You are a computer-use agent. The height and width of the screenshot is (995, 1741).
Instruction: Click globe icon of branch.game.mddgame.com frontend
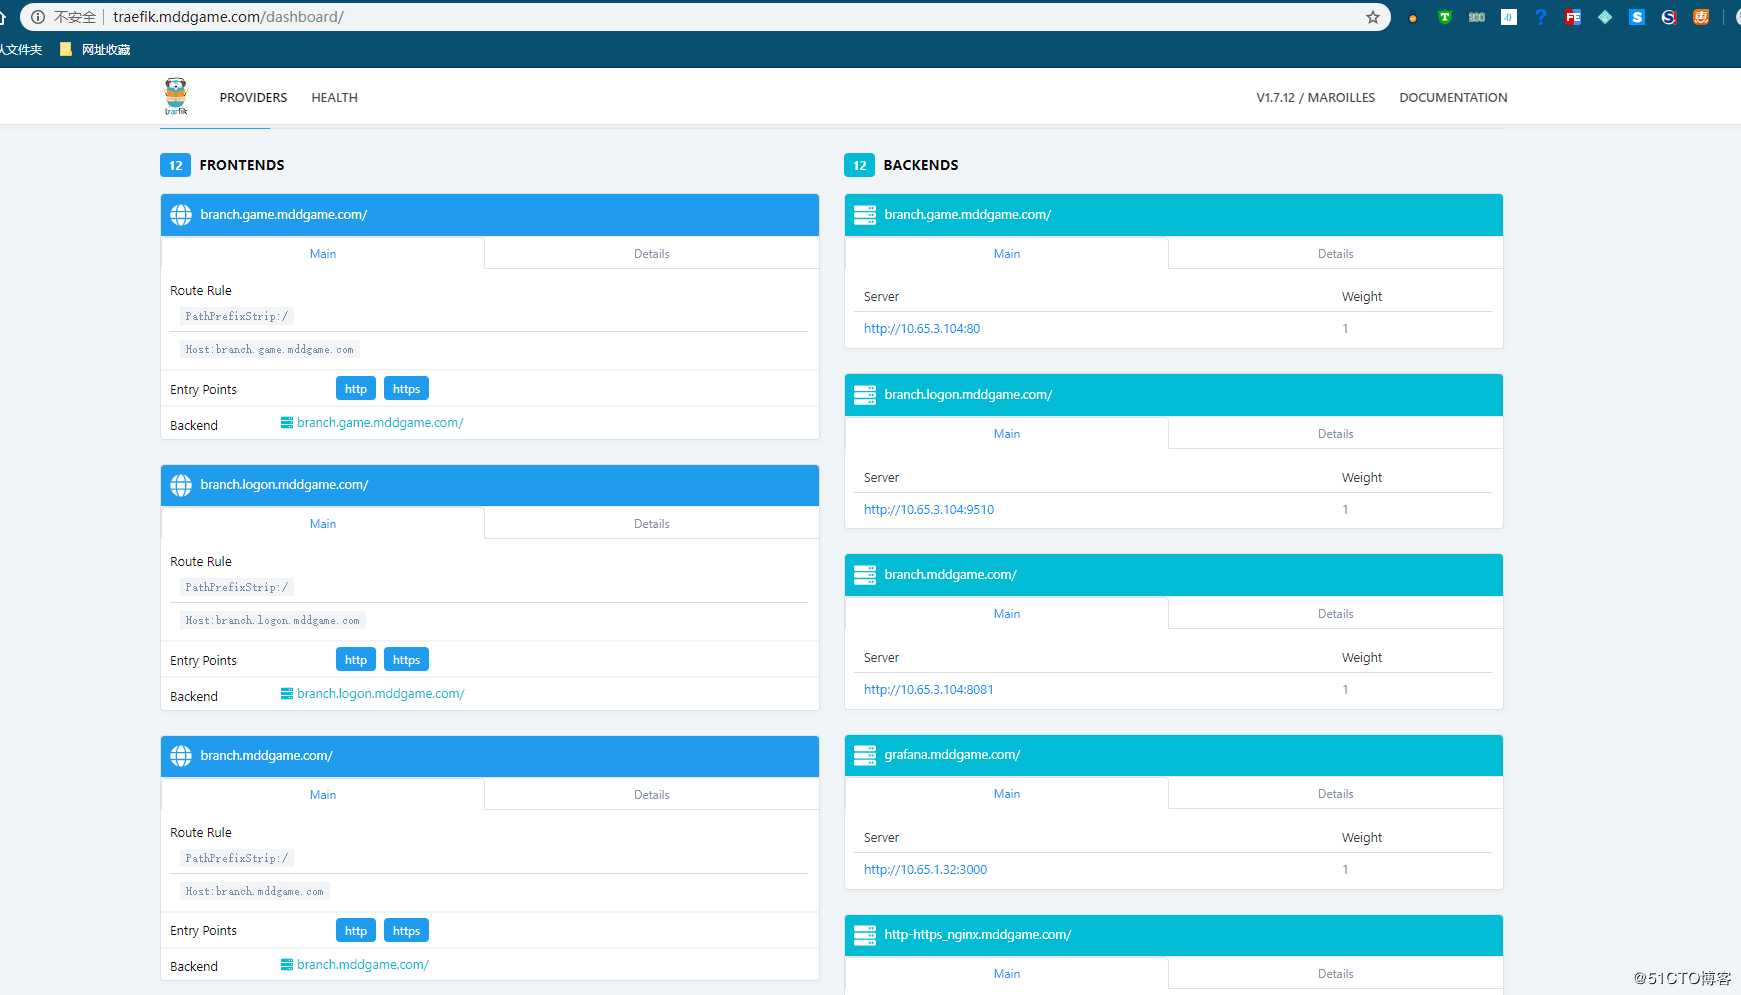click(x=181, y=215)
